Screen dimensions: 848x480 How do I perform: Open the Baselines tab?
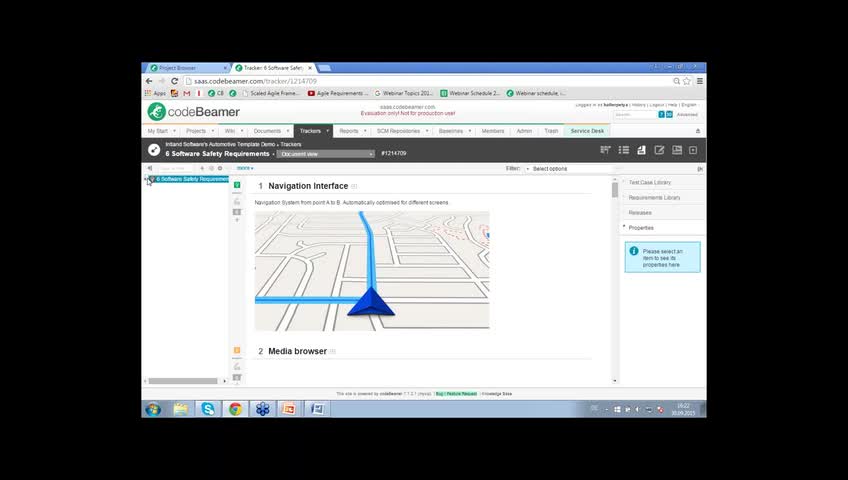click(450, 131)
